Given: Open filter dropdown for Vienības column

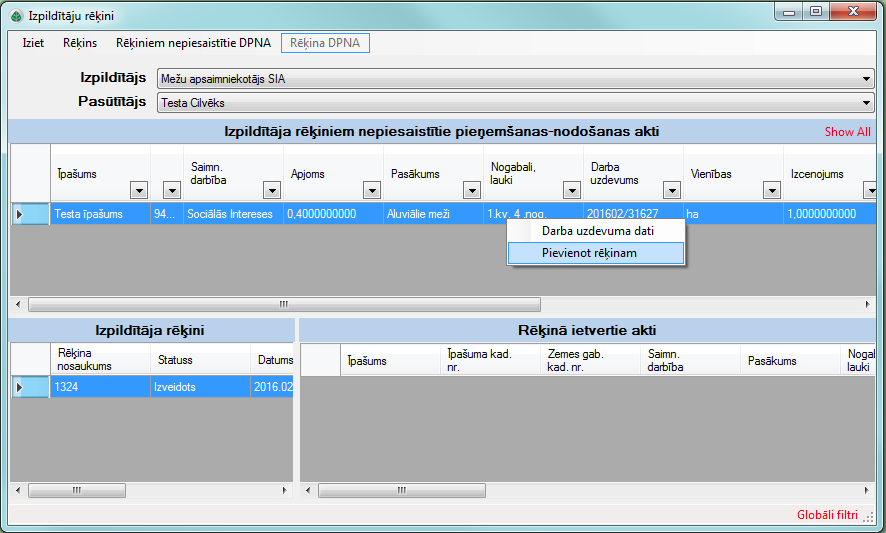Looking at the screenshot, I should pyautogui.click(x=771, y=191).
